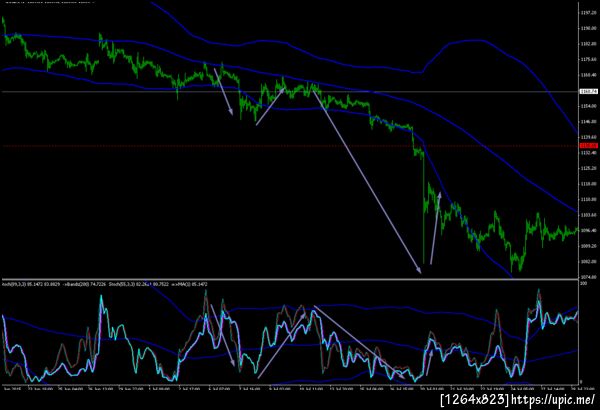Viewport: 600px width, 410px height.
Task: Click the 1110.80 price axis label
Action: [x=589, y=199]
